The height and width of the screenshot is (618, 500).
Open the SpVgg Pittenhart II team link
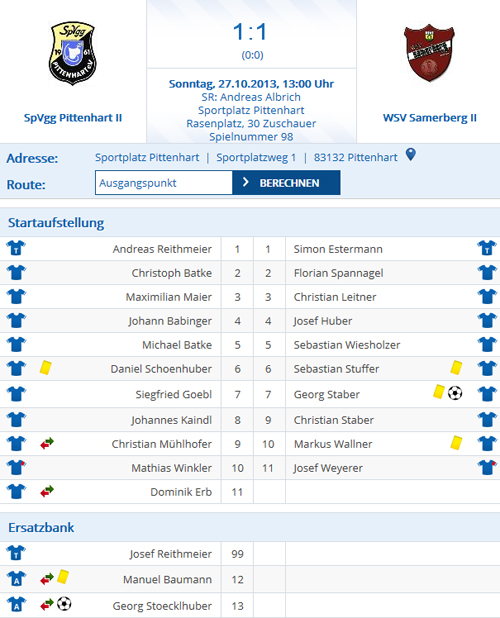[x=73, y=118]
